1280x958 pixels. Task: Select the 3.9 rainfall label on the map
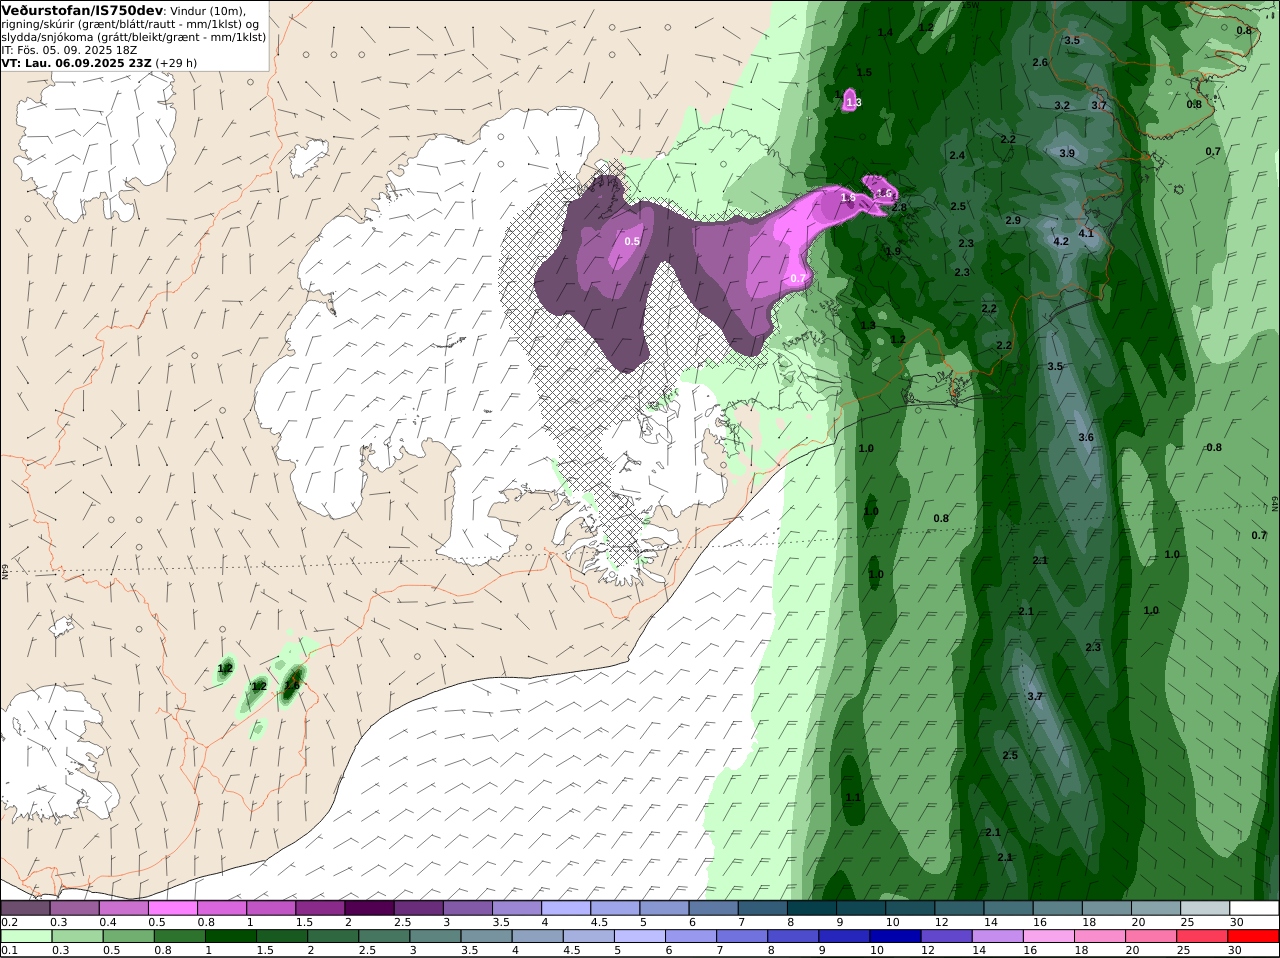[1067, 153]
